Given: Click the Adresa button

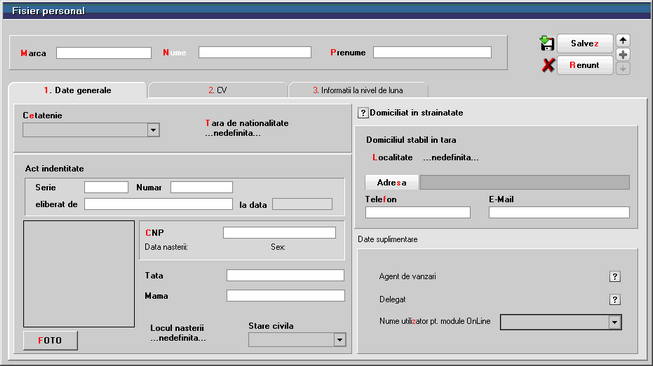Looking at the screenshot, I should point(391,182).
